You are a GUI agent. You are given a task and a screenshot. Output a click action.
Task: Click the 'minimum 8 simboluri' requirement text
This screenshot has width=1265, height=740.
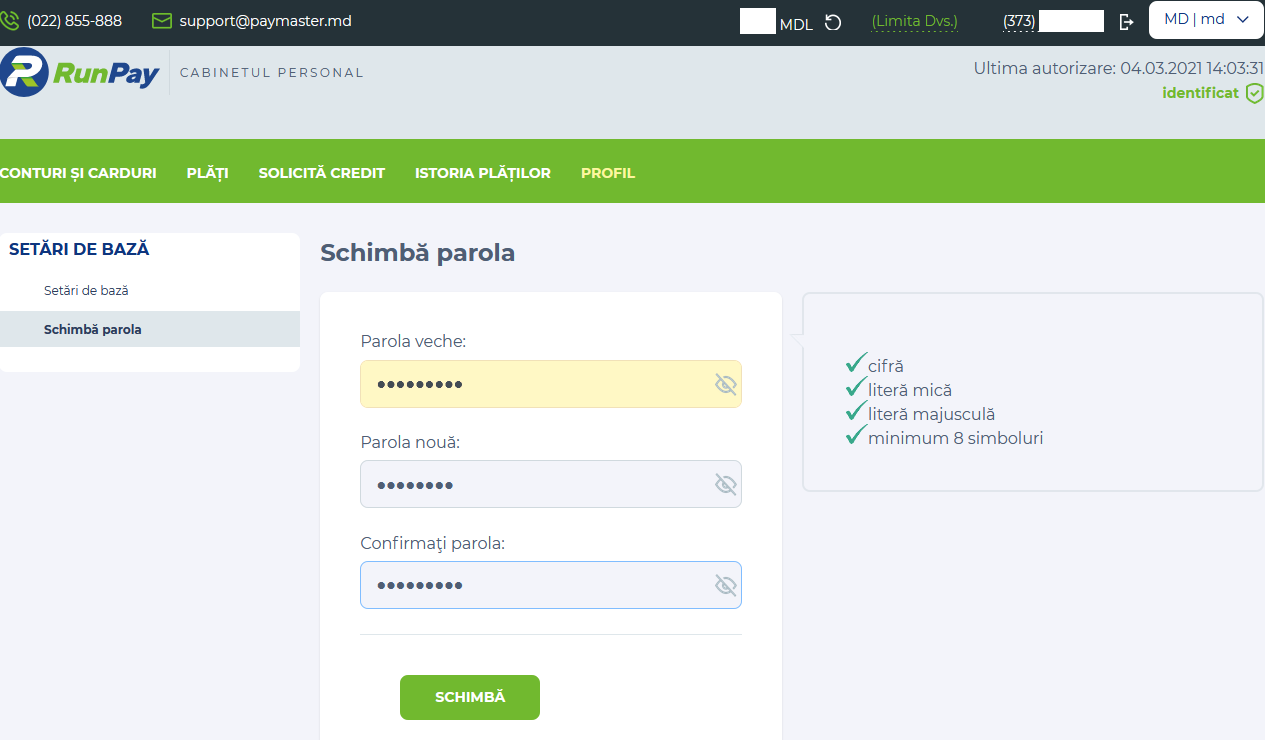(x=956, y=438)
